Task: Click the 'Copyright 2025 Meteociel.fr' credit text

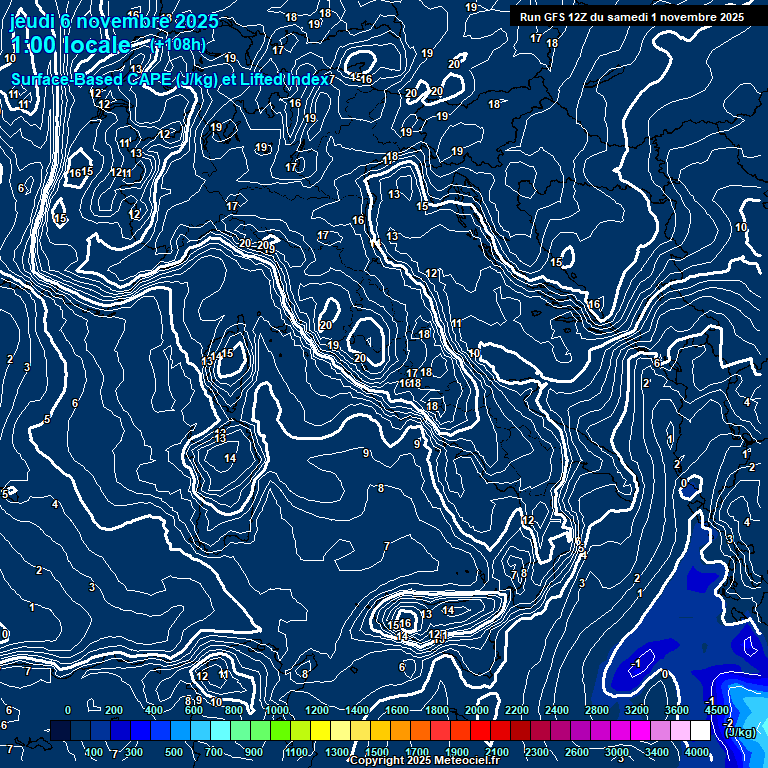Action: [425, 760]
